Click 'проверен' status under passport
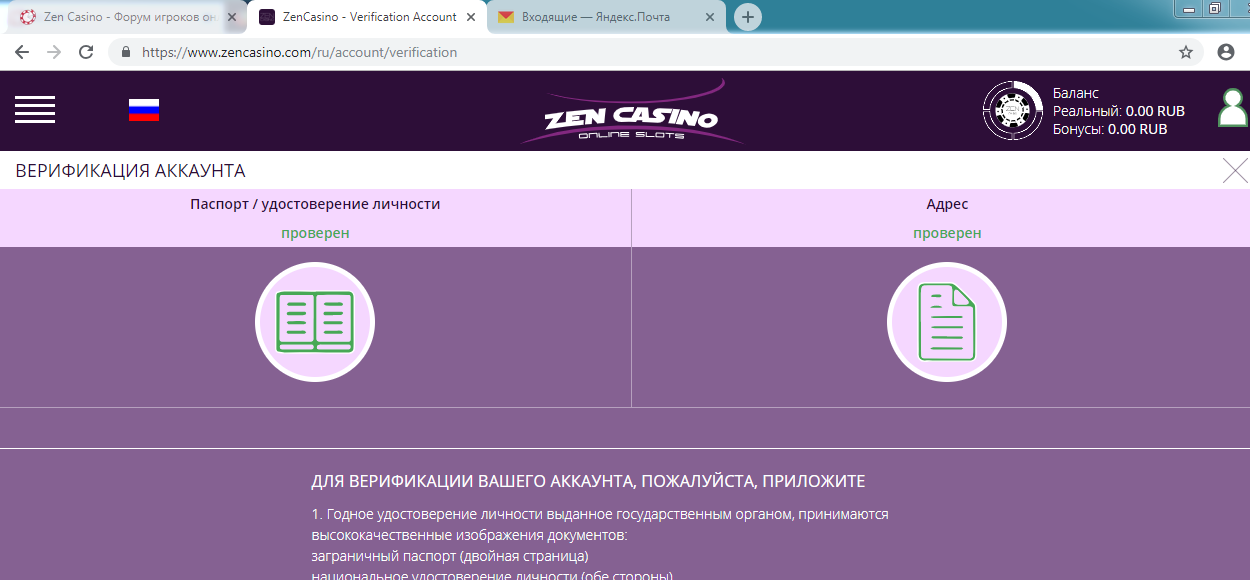The height and width of the screenshot is (580, 1250). pyautogui.click(x=315, y=233)
